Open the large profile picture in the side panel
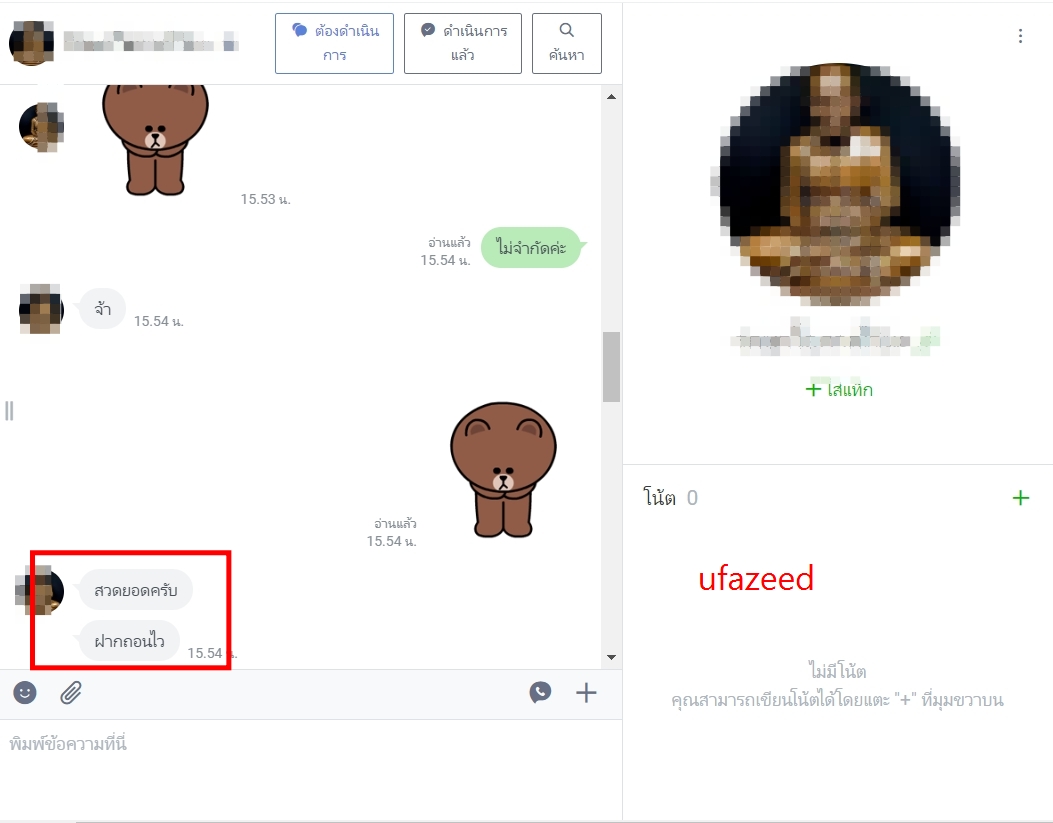Viewport: 1053px width, 823px height. pyautogui.click(x=838, y=184)
